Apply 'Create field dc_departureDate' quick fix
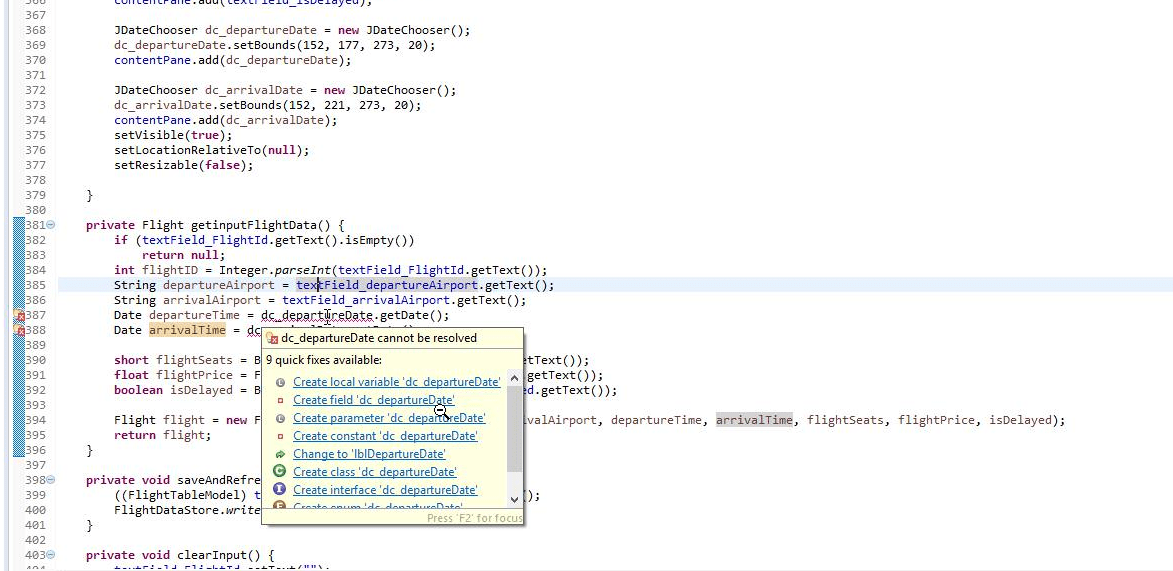 pyautogui.click(x=373, y=400)
